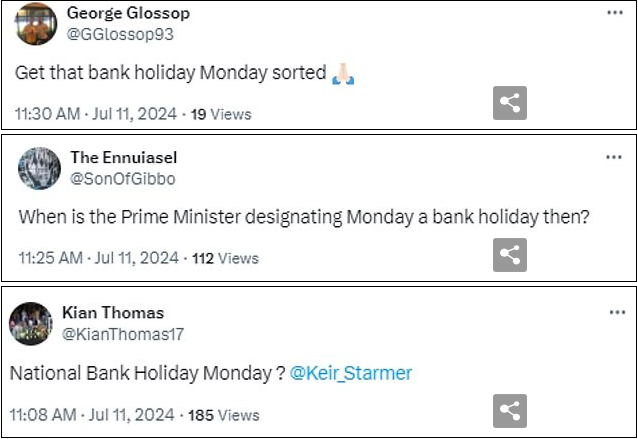The width and height of the screenshot is (638, 439).
Task: Click the Kian Thomas display name
Action: click(x=113, y=313)
